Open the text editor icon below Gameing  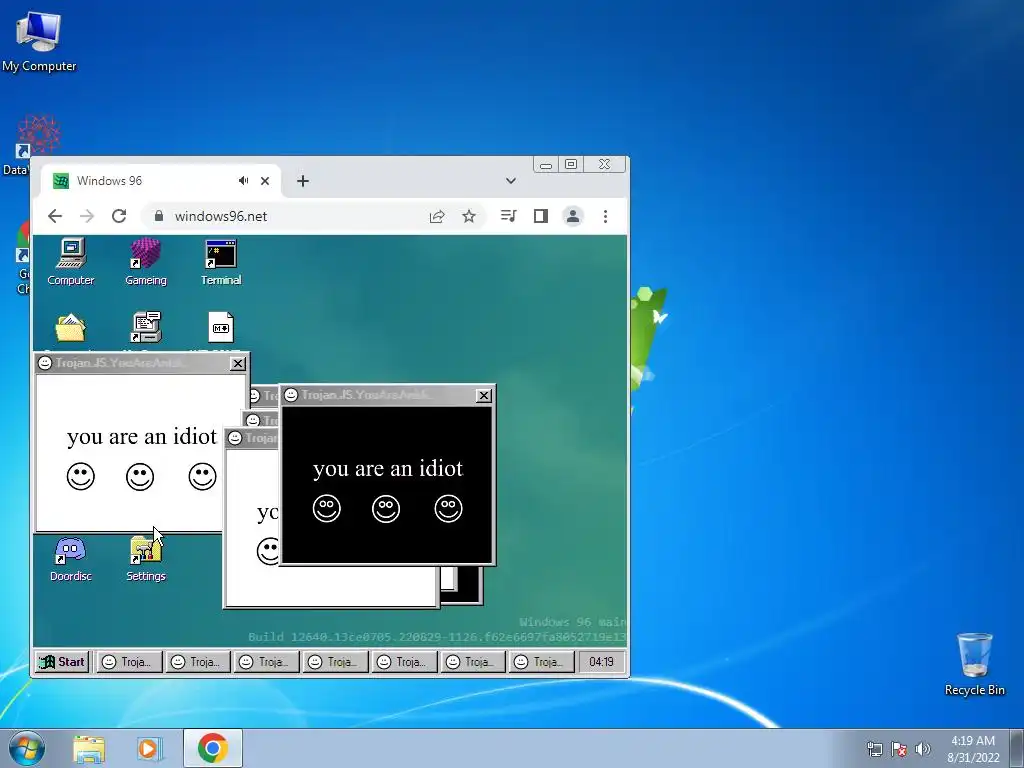(146, 327)
